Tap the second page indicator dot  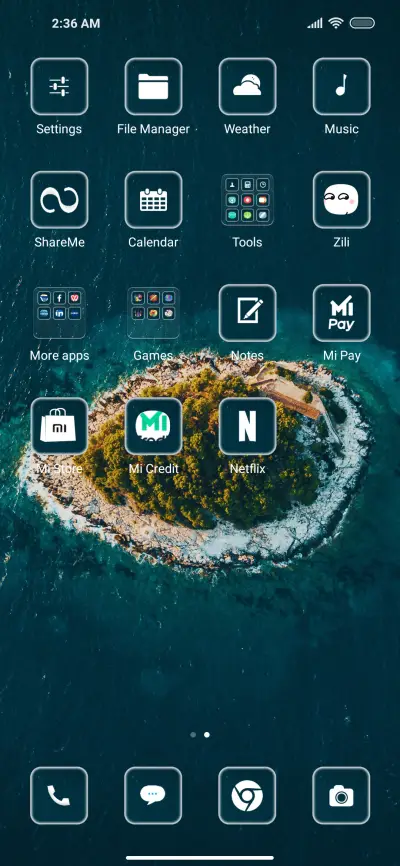coord(207,735)
